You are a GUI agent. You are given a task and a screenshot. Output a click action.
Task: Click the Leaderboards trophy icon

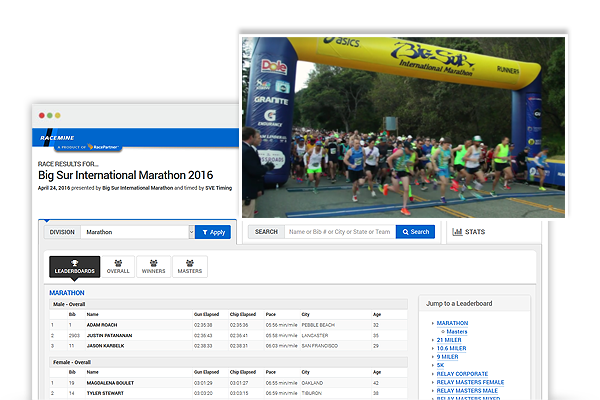coord(75,263)
